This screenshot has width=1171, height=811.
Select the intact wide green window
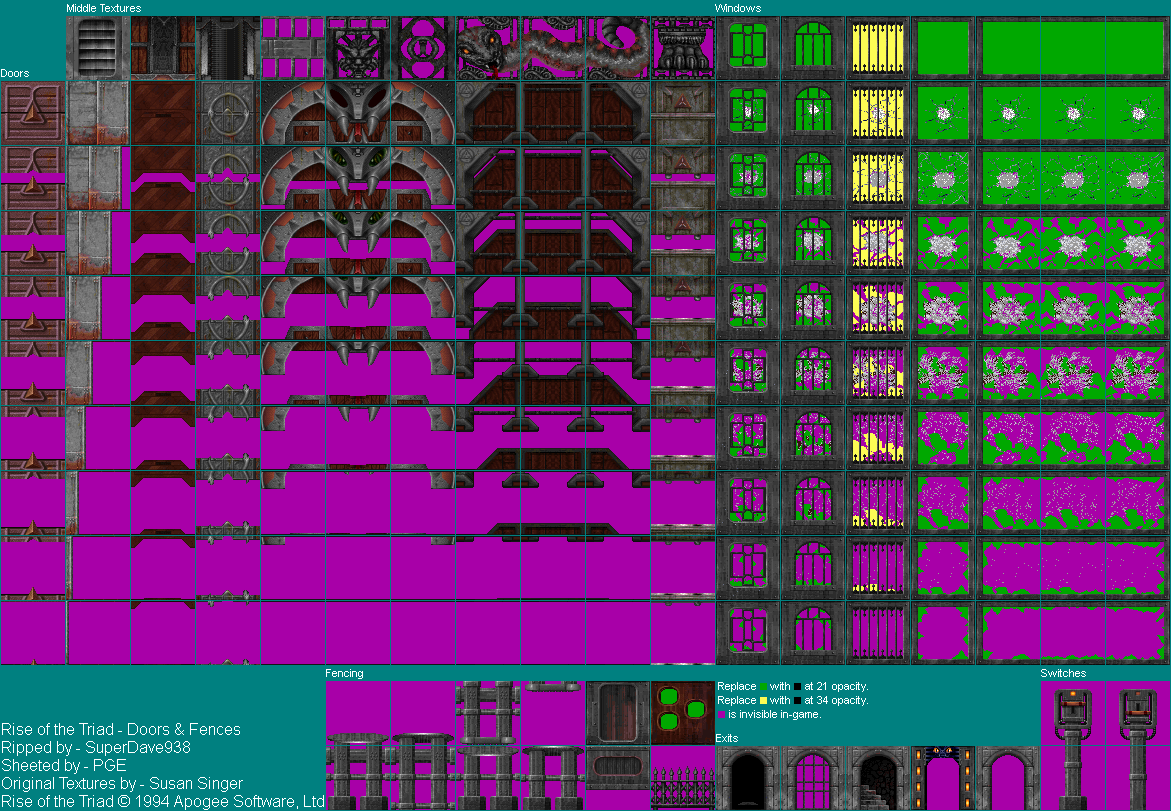pyautogui.click(x=1072, y=48)
